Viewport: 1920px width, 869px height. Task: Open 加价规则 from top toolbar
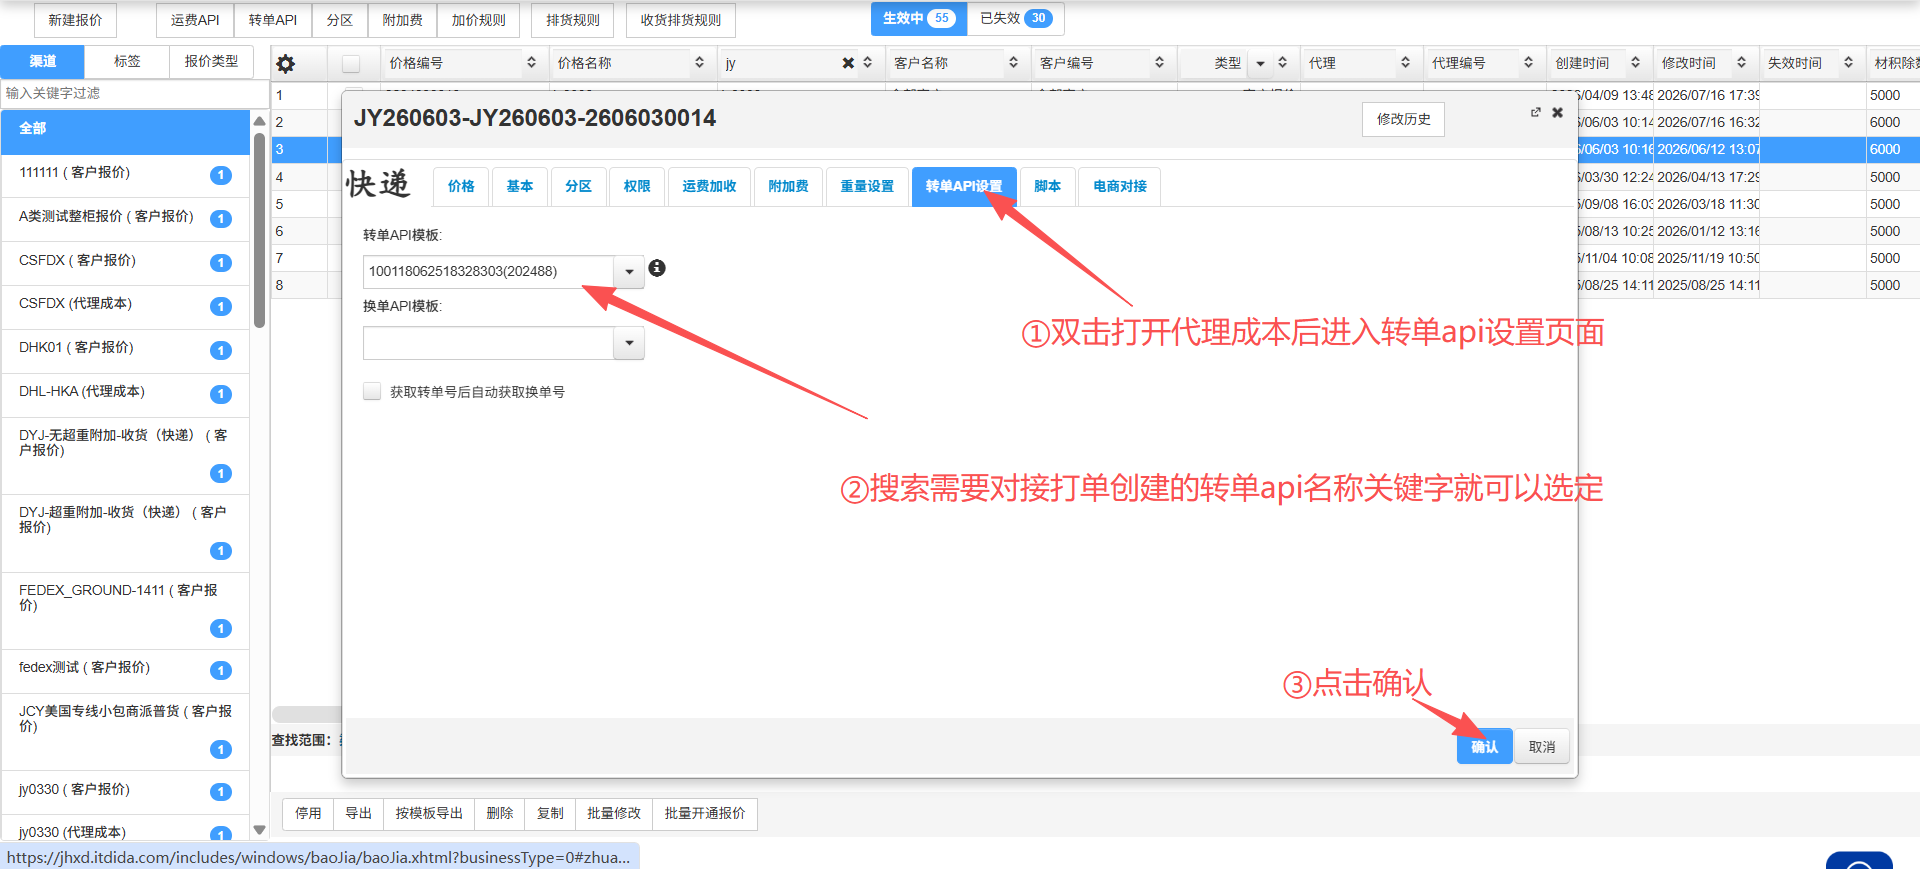tap(478, 20)
